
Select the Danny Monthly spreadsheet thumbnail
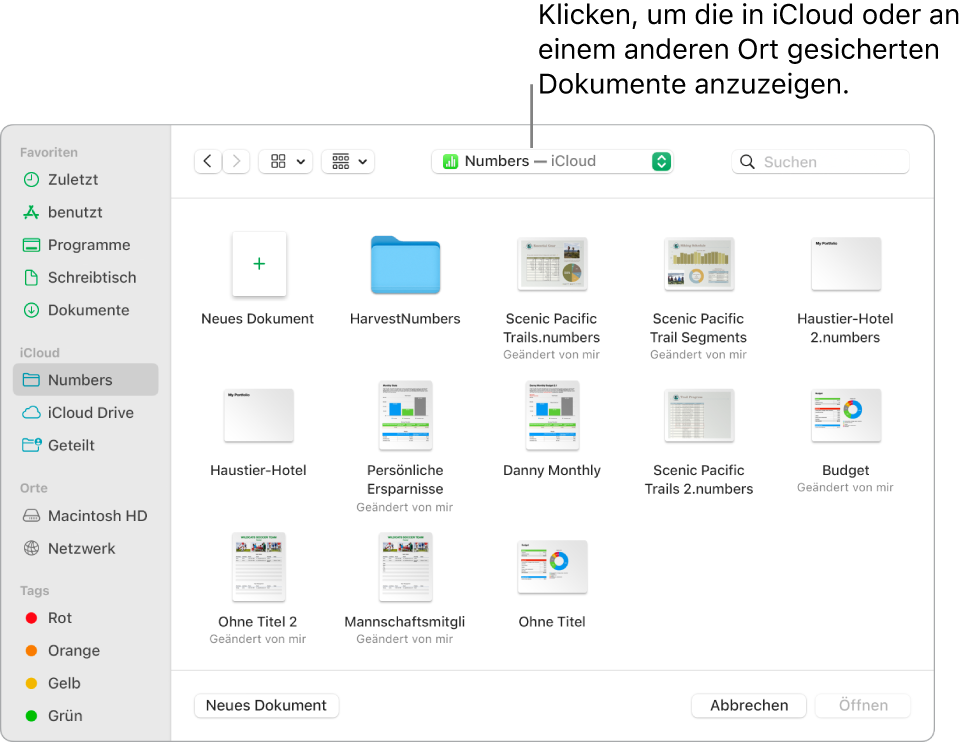tap(552, 415)
